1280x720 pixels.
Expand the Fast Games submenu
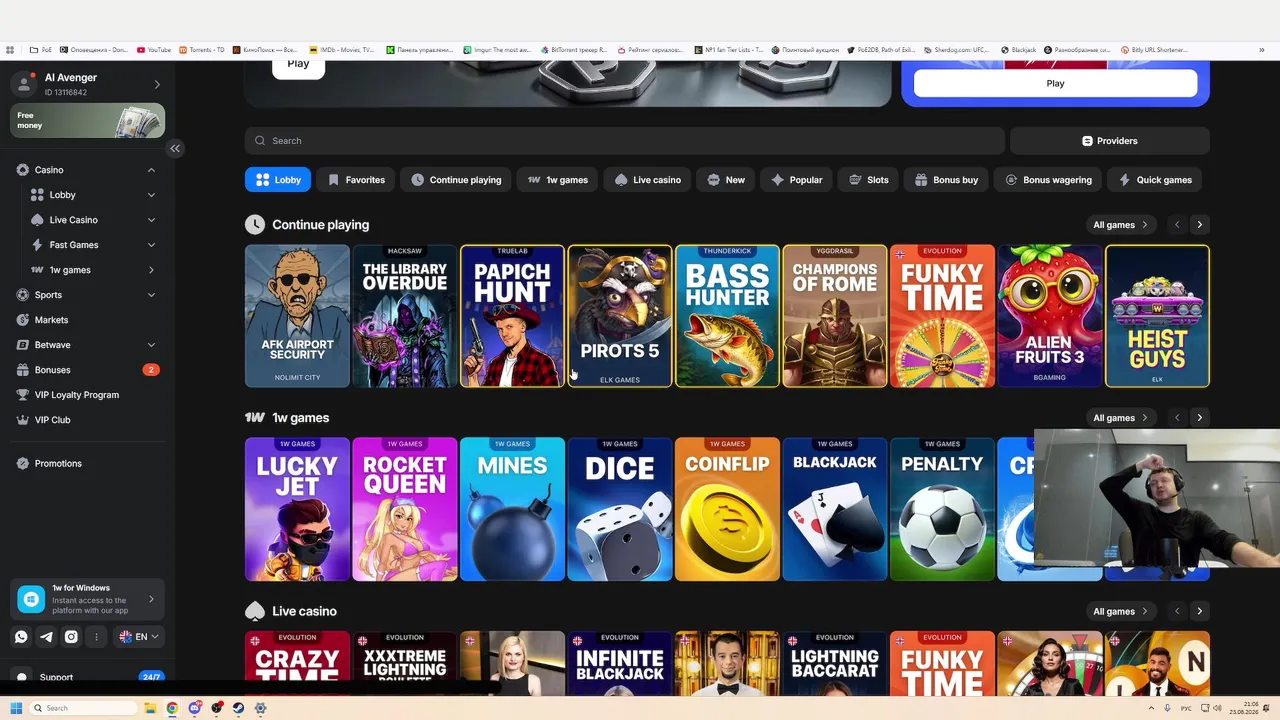pos(151,245)
